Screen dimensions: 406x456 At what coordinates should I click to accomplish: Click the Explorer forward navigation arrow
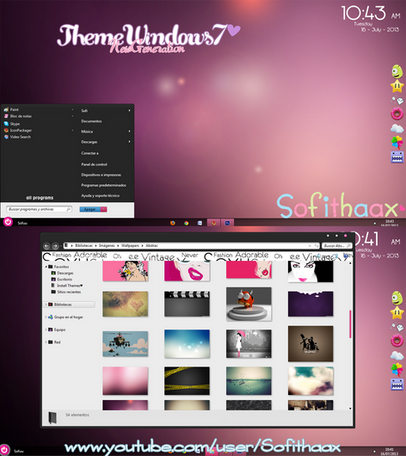tap(55, 246)
